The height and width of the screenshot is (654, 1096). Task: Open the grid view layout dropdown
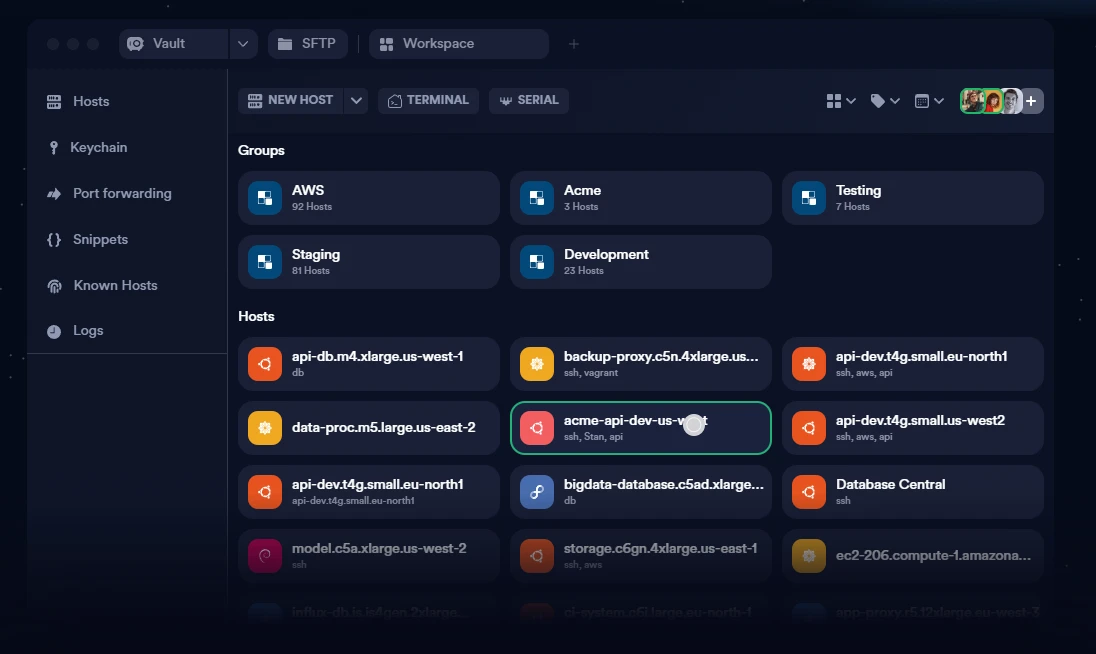pyautogui.click(x=841, y=101)
